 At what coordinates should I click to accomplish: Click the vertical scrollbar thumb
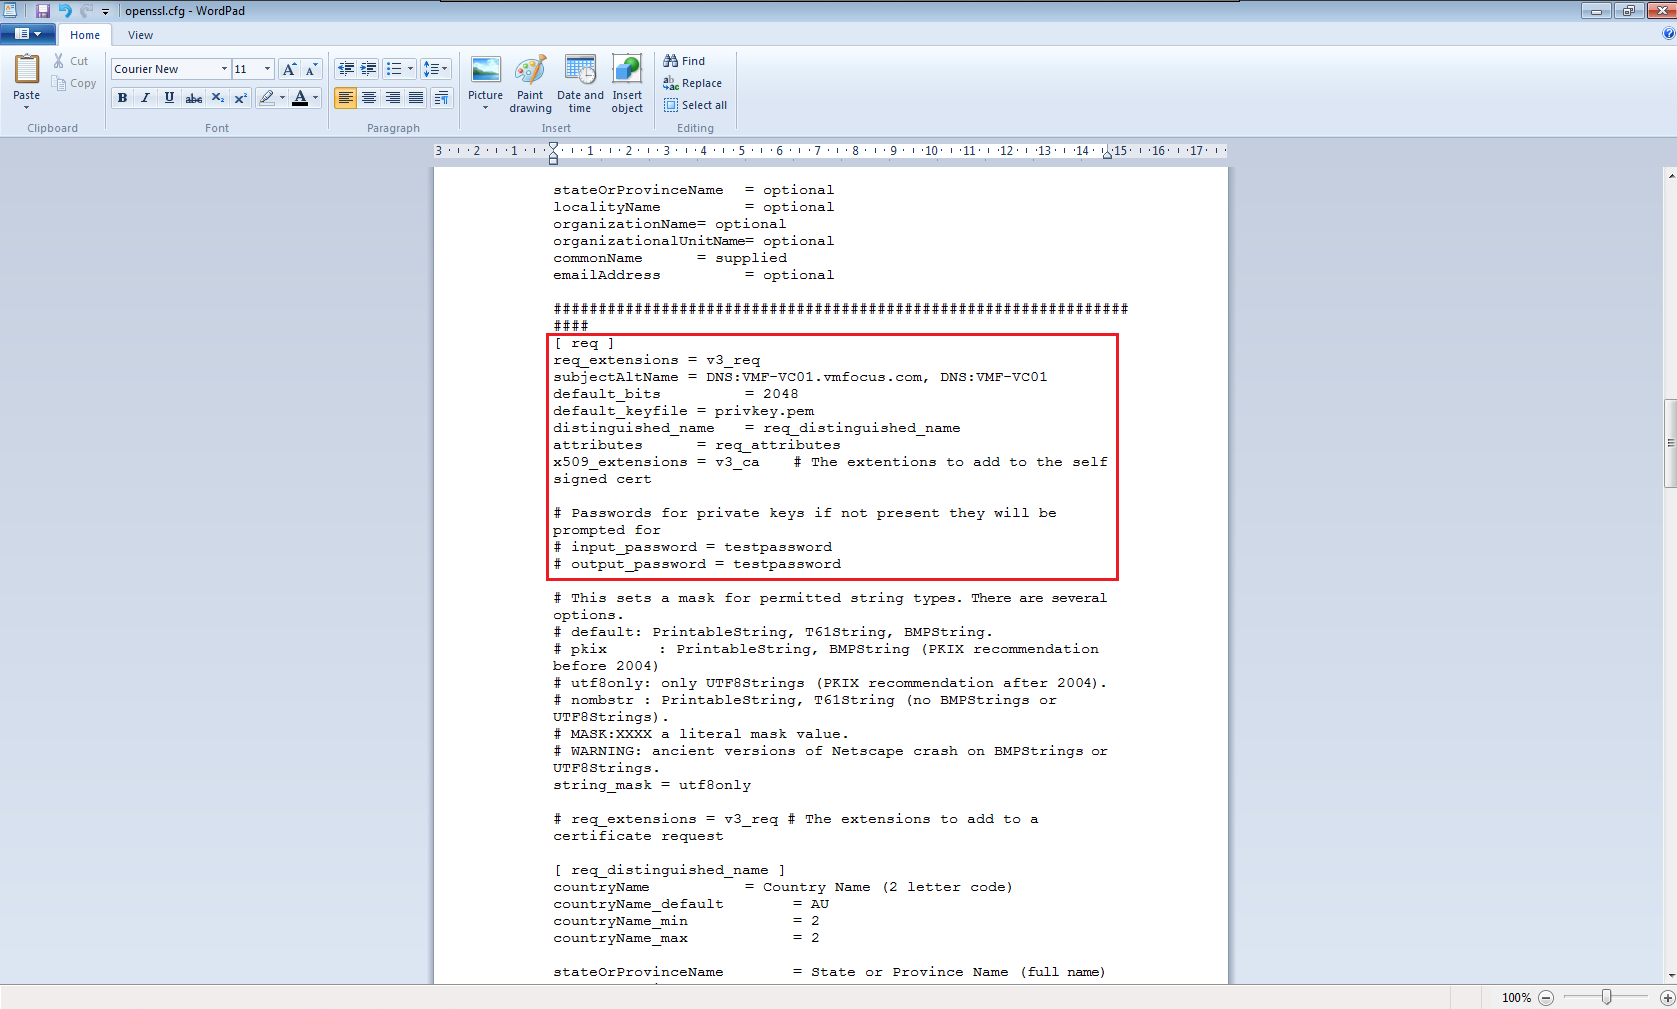pos(1670,443)
